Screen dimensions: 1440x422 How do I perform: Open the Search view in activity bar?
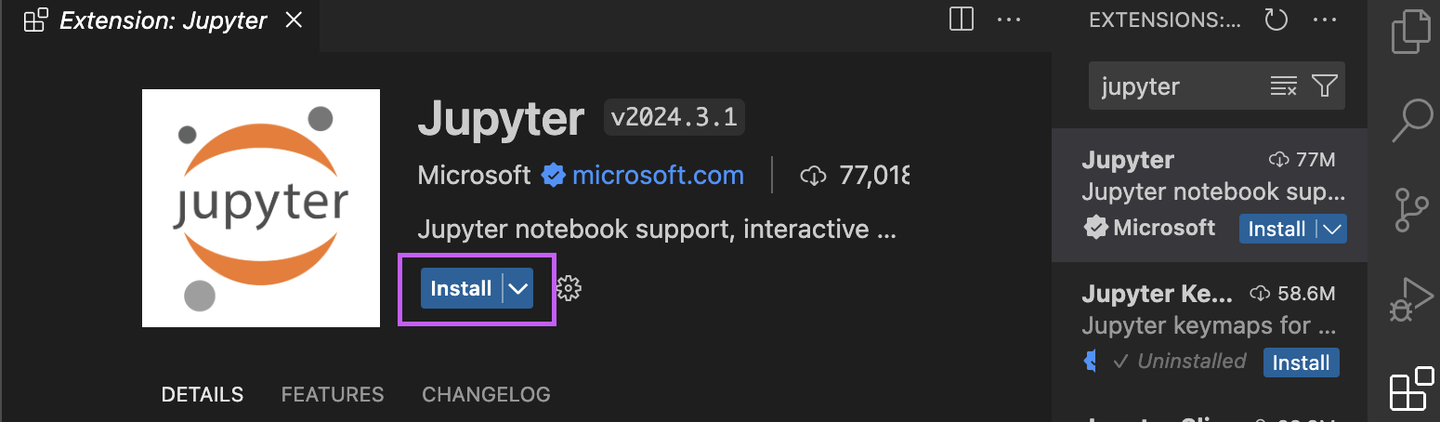[1412, 119]
